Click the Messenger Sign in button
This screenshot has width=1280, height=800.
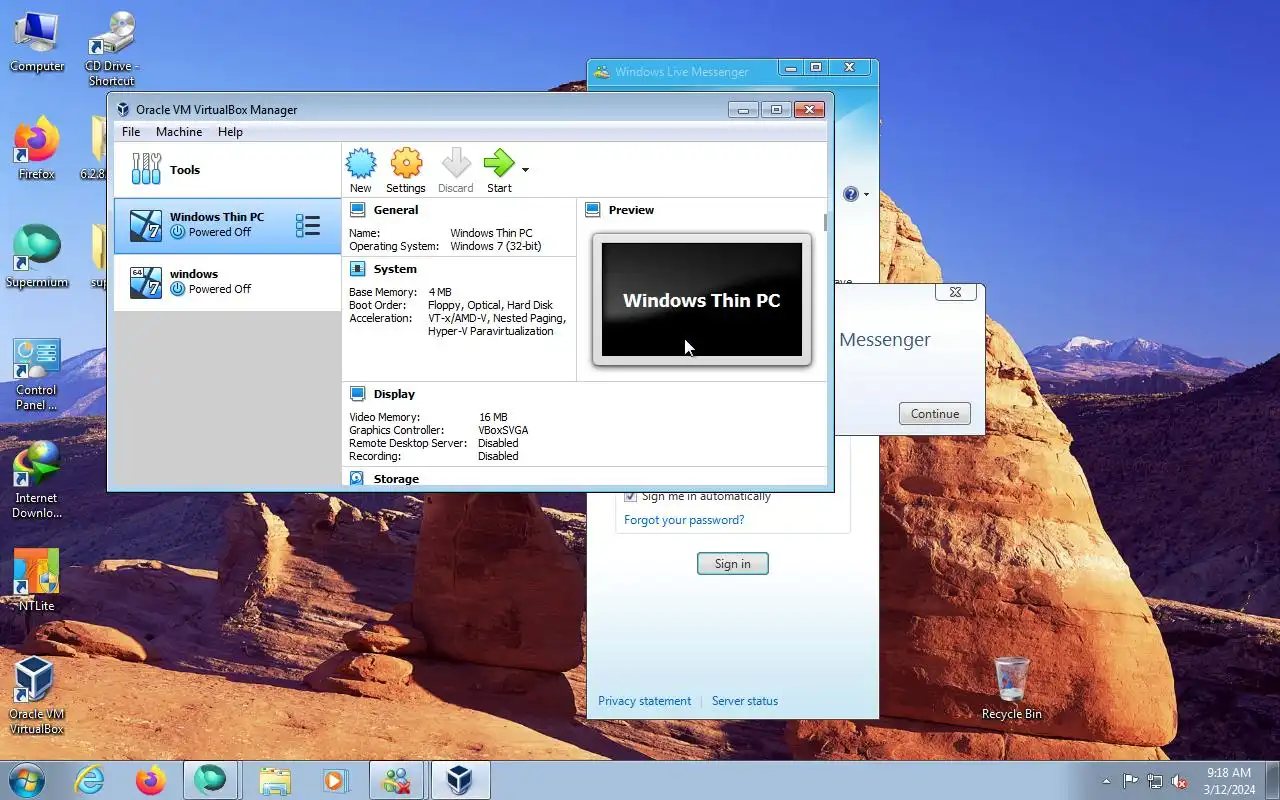coord(733,564)
